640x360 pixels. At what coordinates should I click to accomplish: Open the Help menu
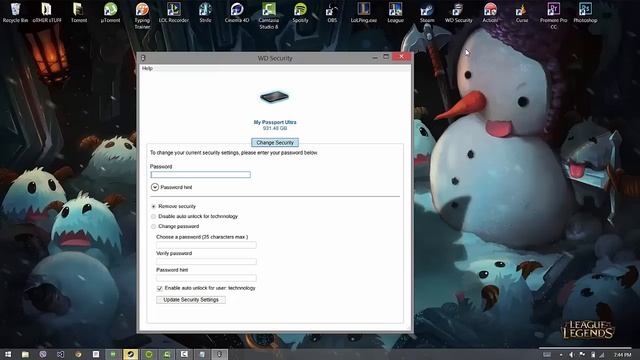[147, 68]
